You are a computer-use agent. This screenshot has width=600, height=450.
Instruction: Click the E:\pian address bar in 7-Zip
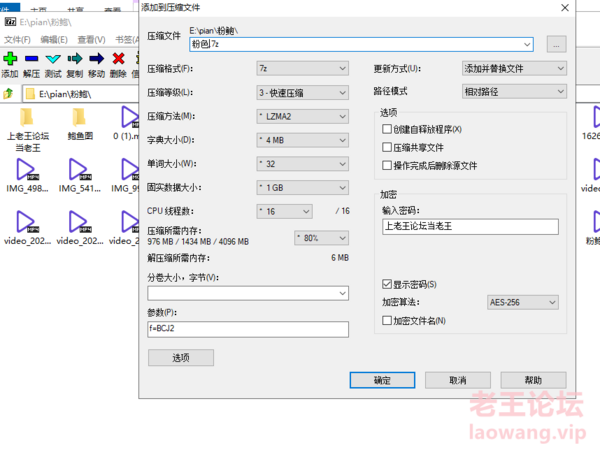point(80,94)
